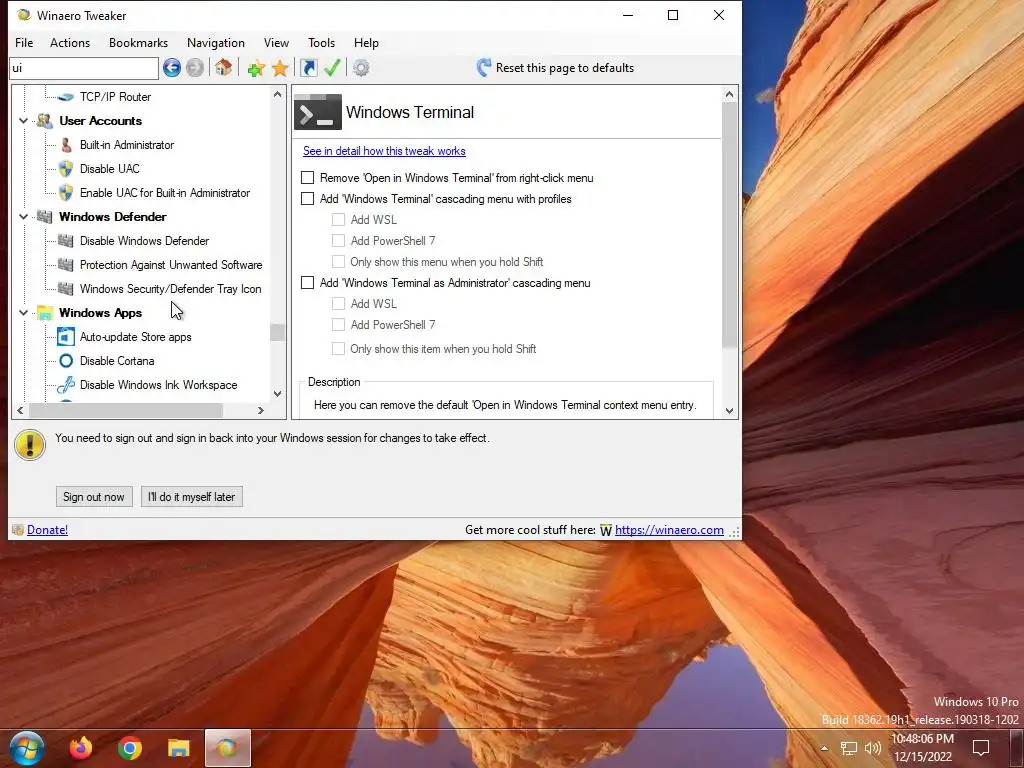Open the Start button on the taskbar

(27, 748)
